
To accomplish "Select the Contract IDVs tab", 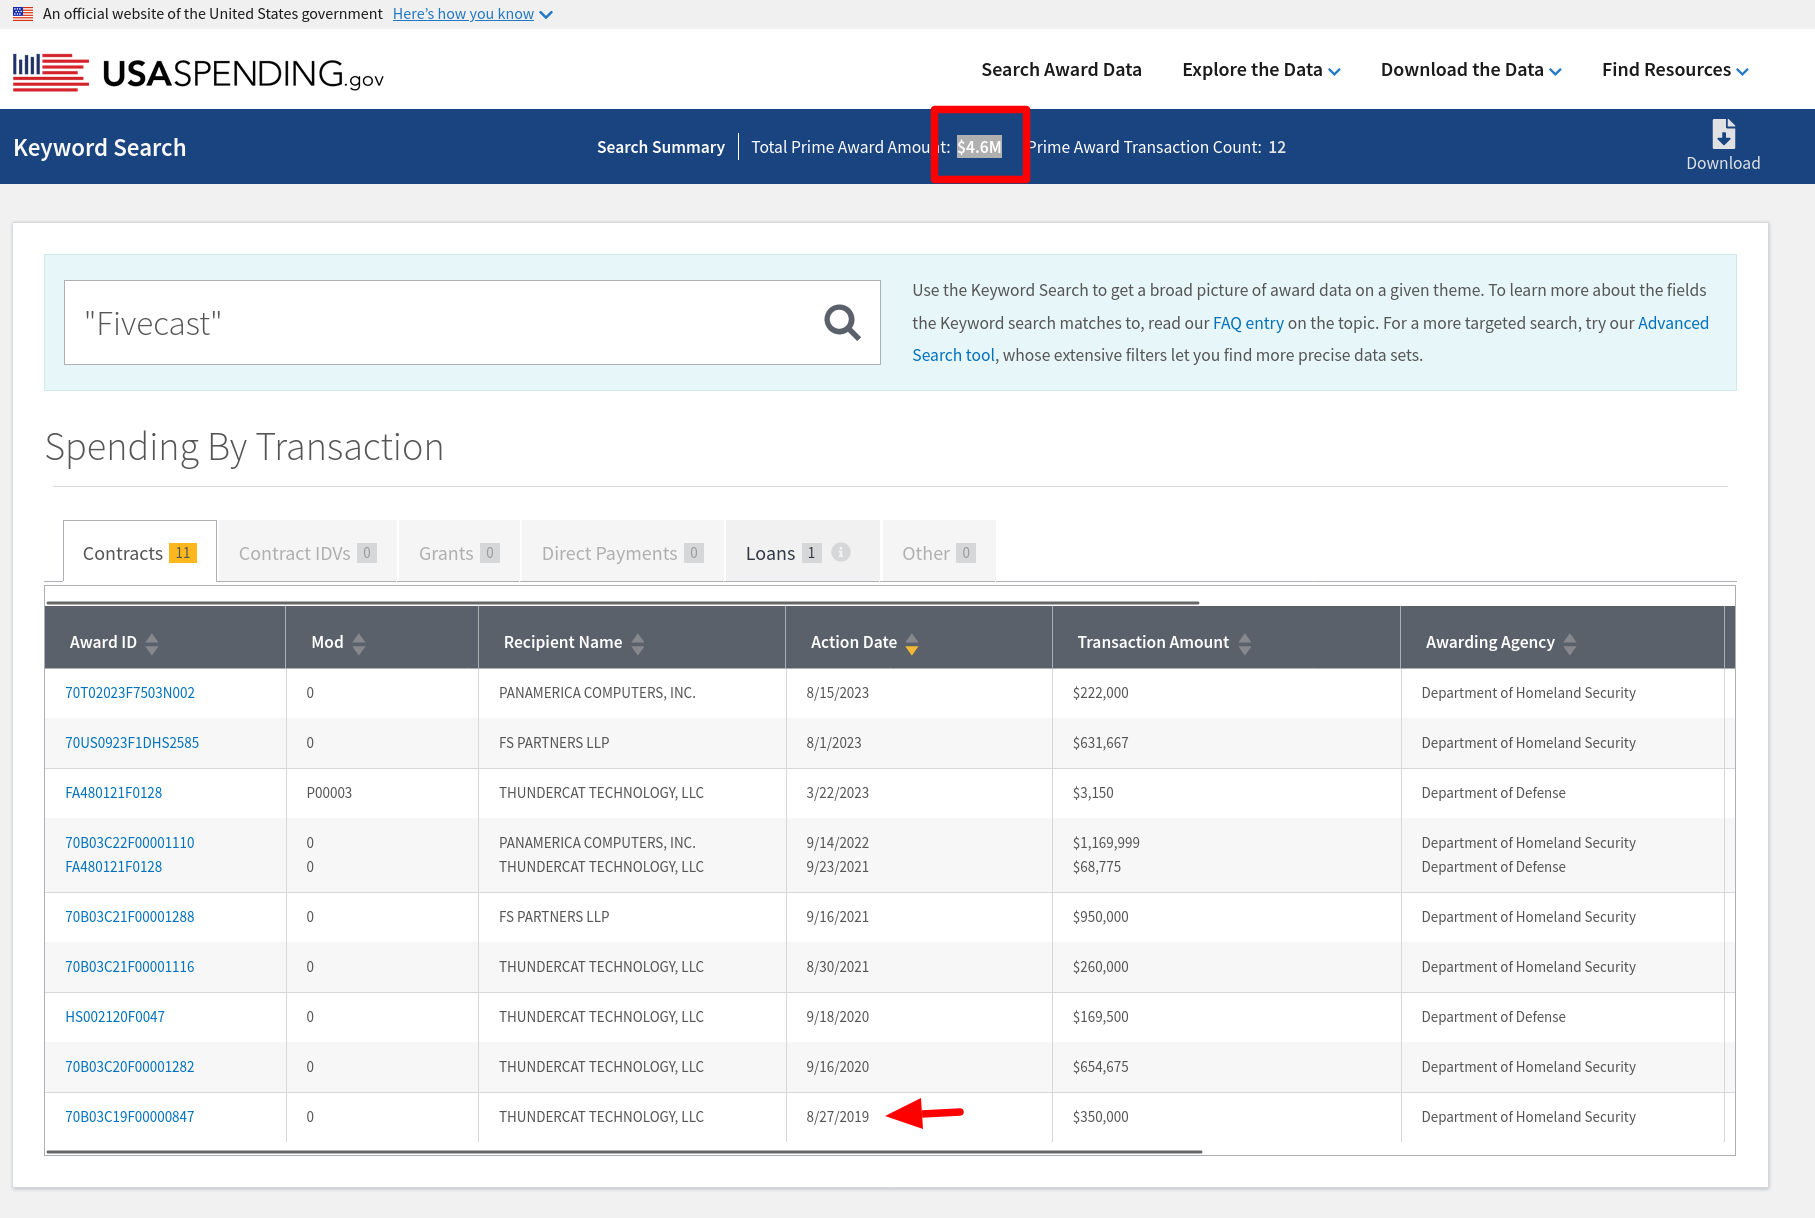I will (x=308, y=552).
